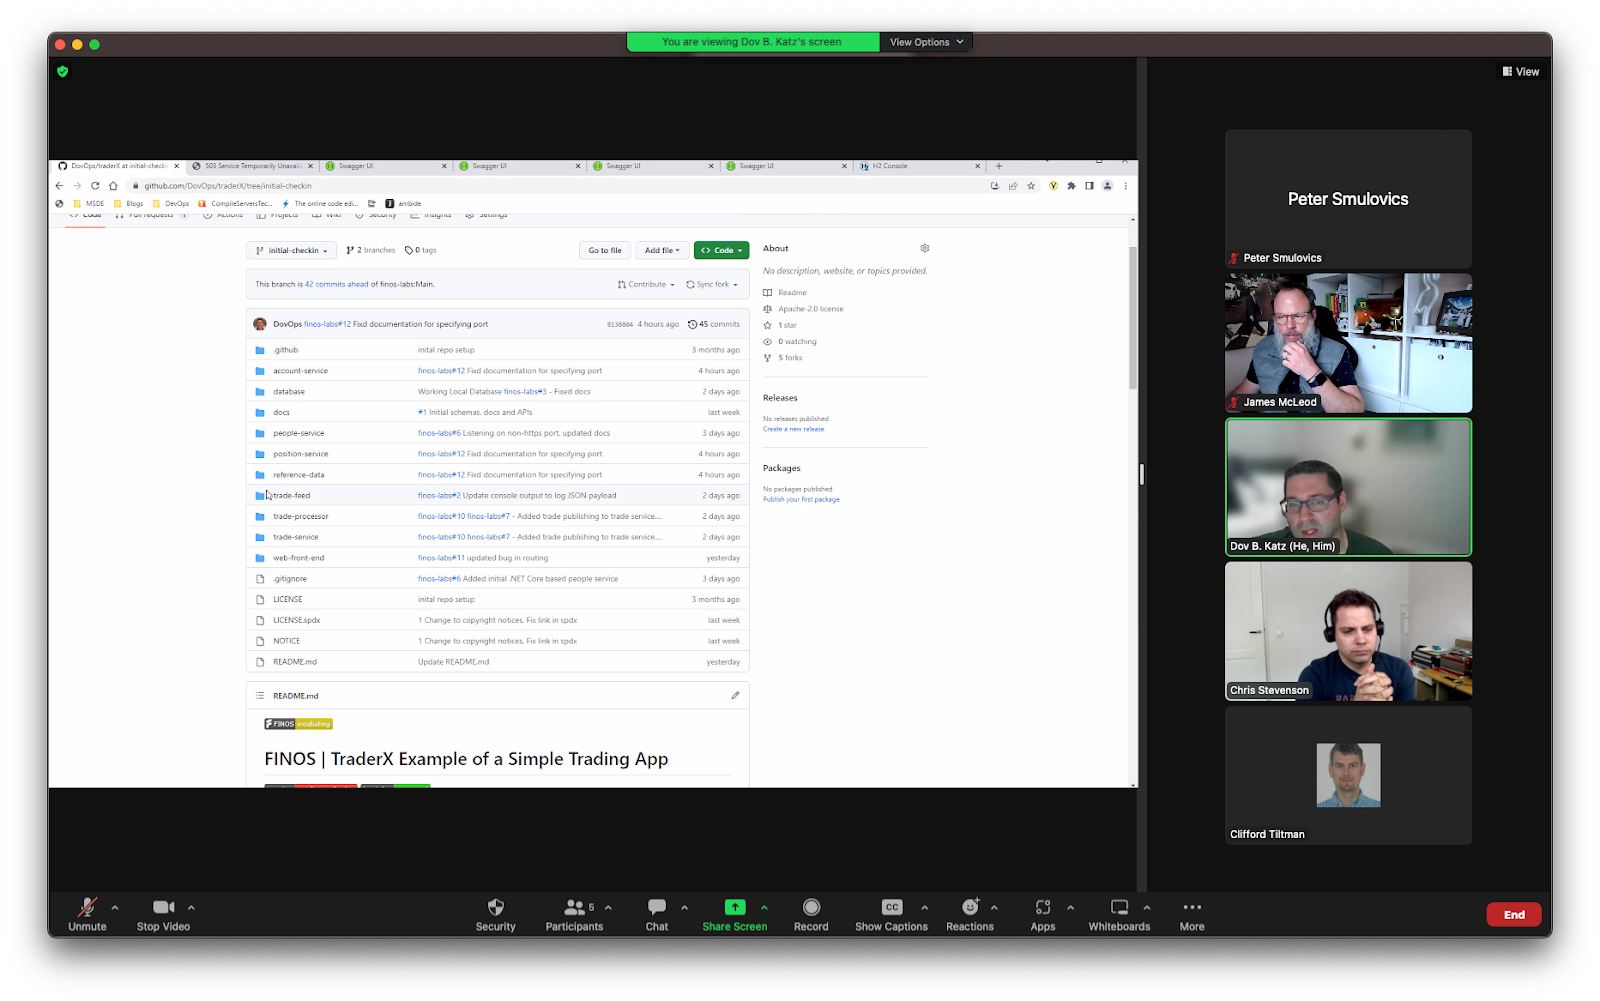Screen dimensions: 1600x1001
Task: Click the Security shield icon
Action: point(495,908)
